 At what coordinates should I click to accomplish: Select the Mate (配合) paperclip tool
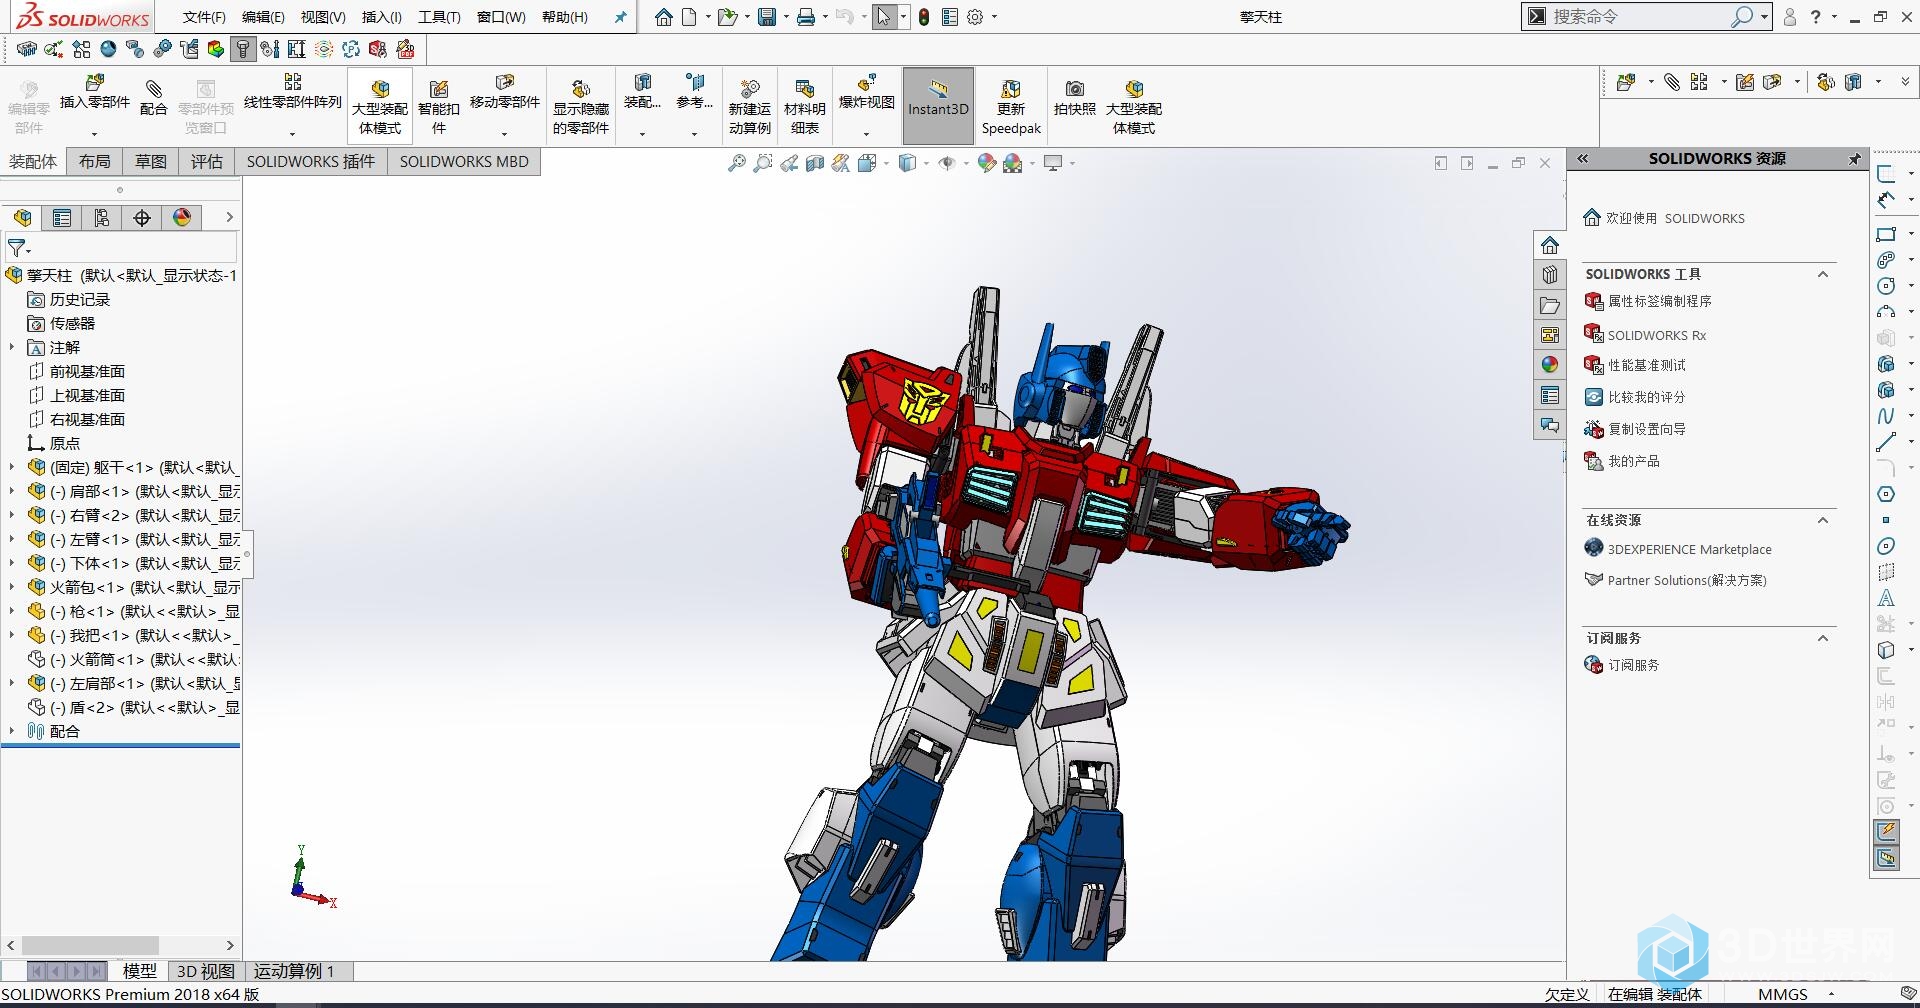(x=153, y=89)
